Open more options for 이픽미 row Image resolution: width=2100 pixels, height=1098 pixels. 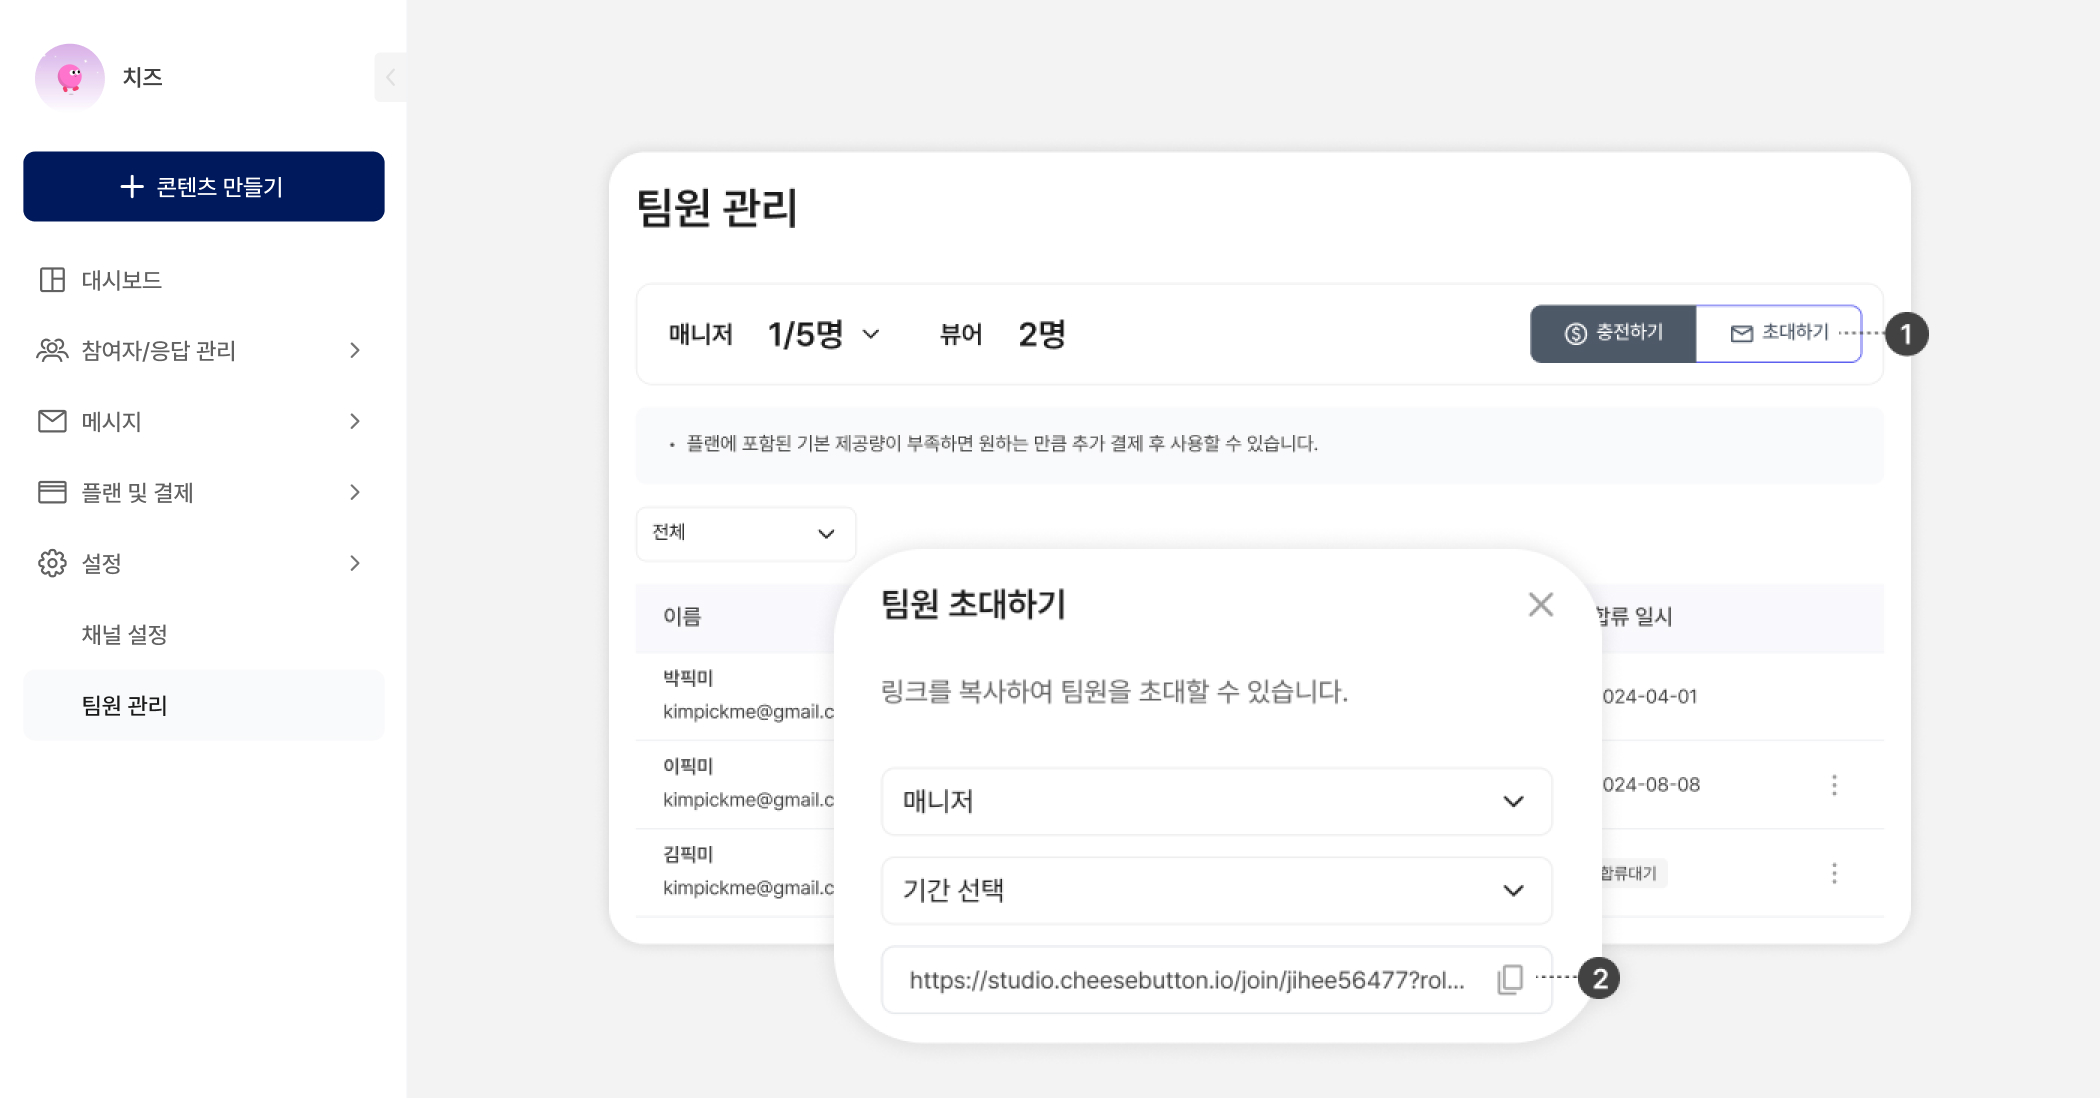1834,785
